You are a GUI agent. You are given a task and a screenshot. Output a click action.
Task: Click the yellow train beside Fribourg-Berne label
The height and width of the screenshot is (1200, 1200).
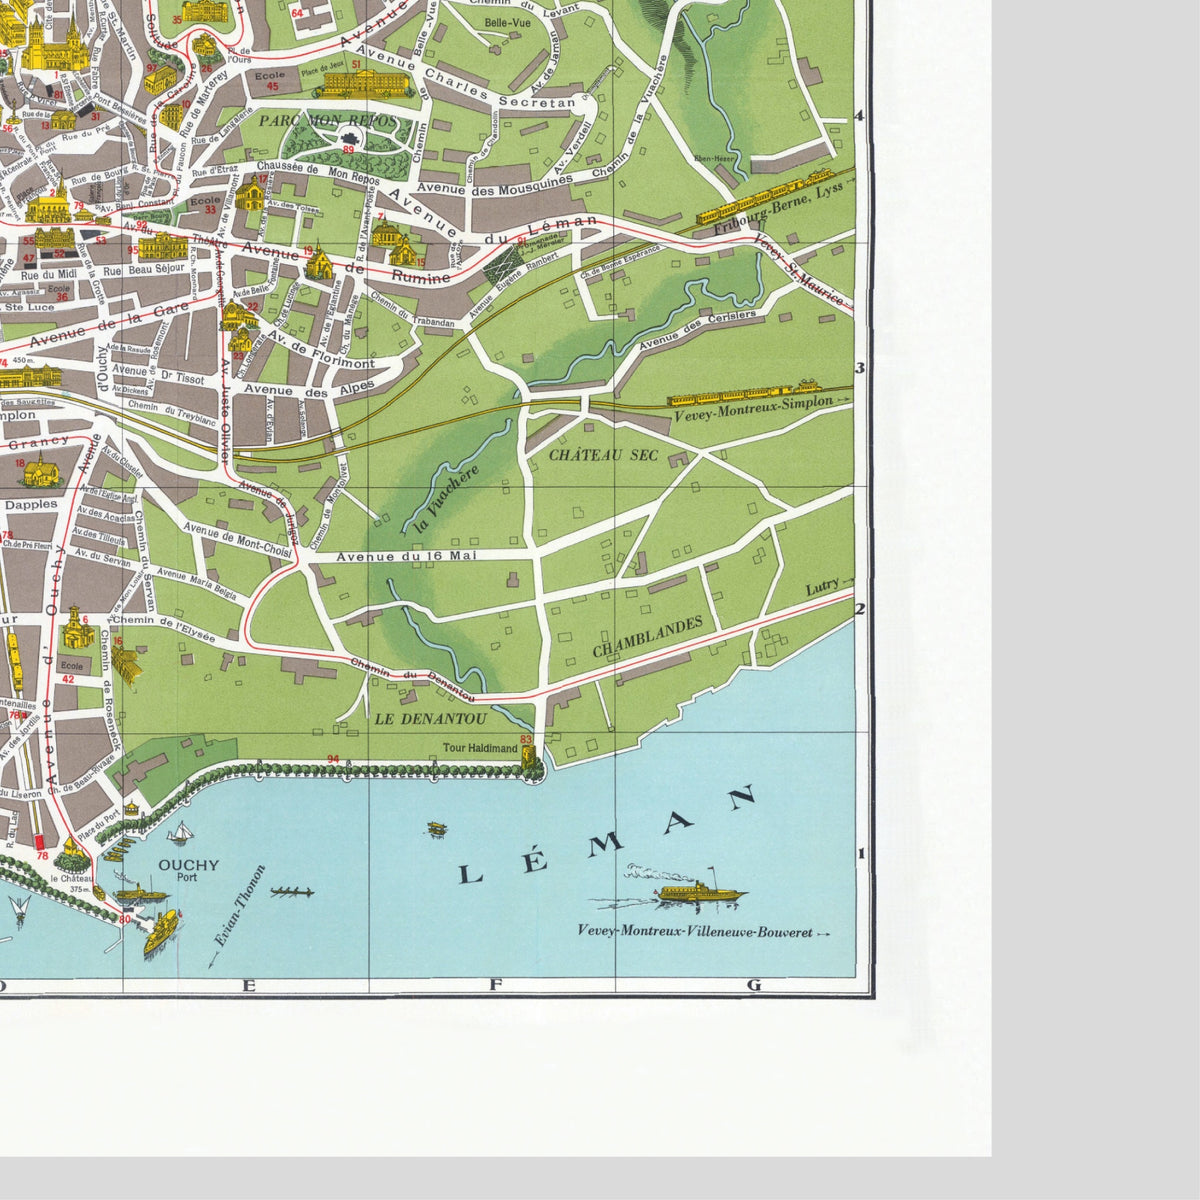tap(766, 198)
